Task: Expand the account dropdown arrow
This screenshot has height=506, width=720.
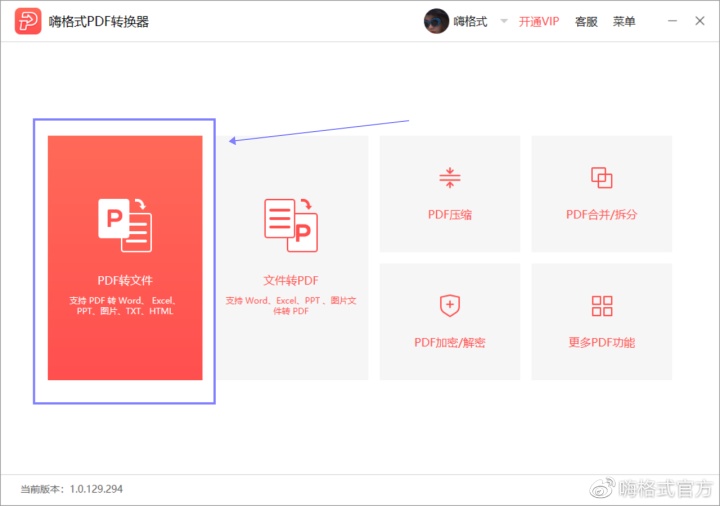Action: 504,21
